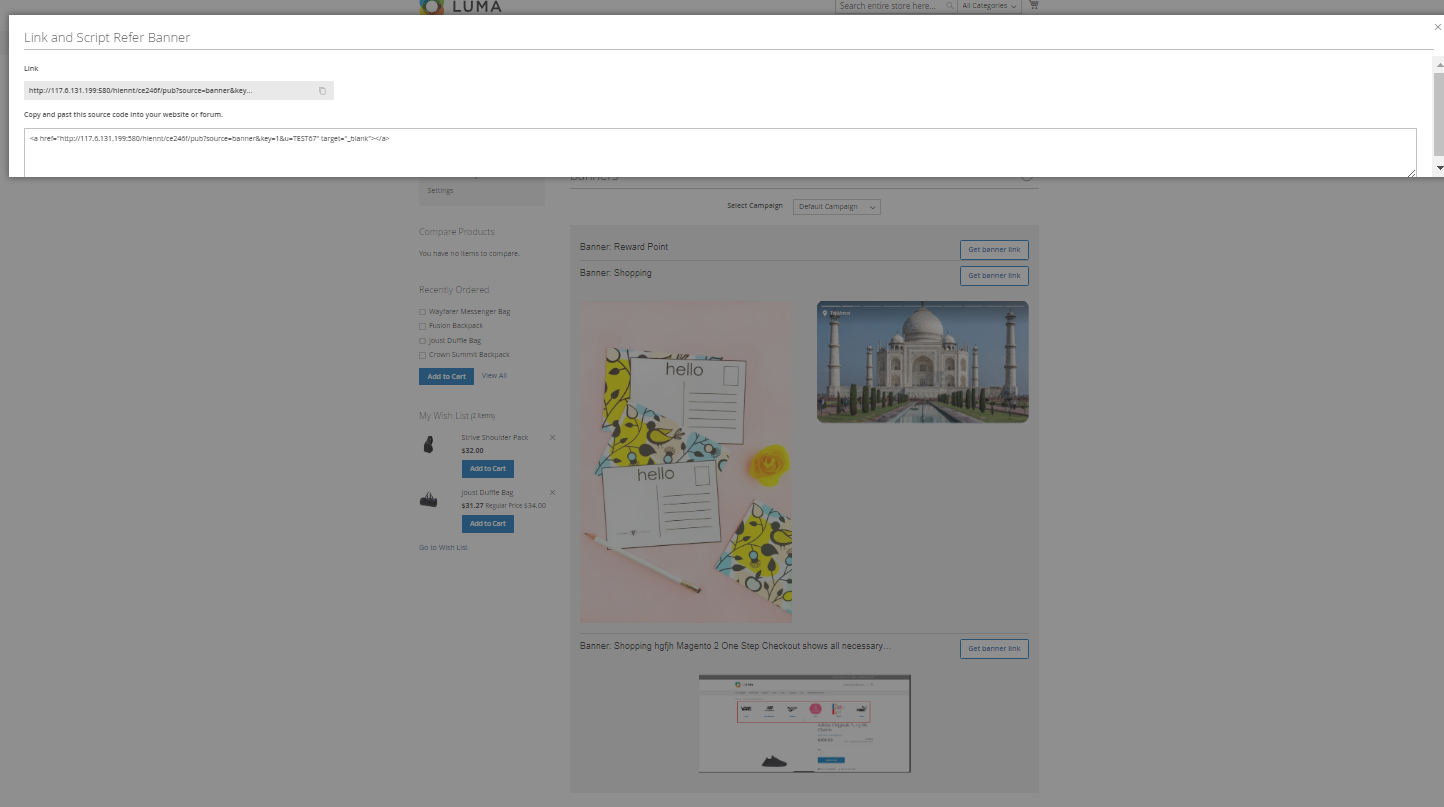The image size is (1444, 807).
Task: Expand the All Categories search dropdown
Action: coord(989,6)
